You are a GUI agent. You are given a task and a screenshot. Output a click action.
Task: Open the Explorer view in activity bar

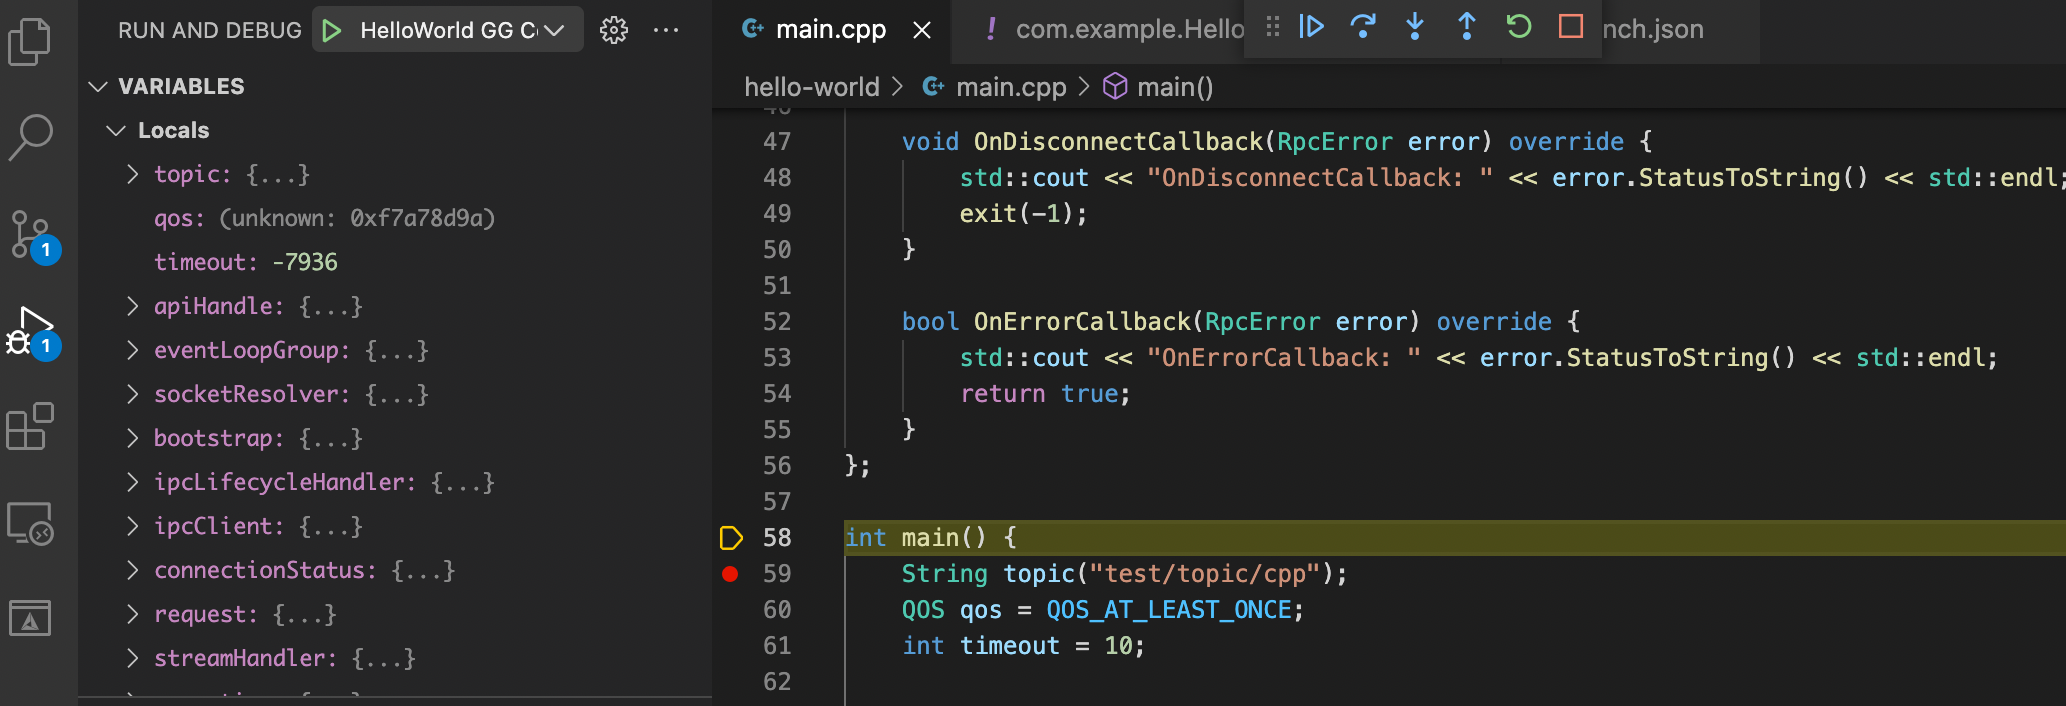pos(30,42)
